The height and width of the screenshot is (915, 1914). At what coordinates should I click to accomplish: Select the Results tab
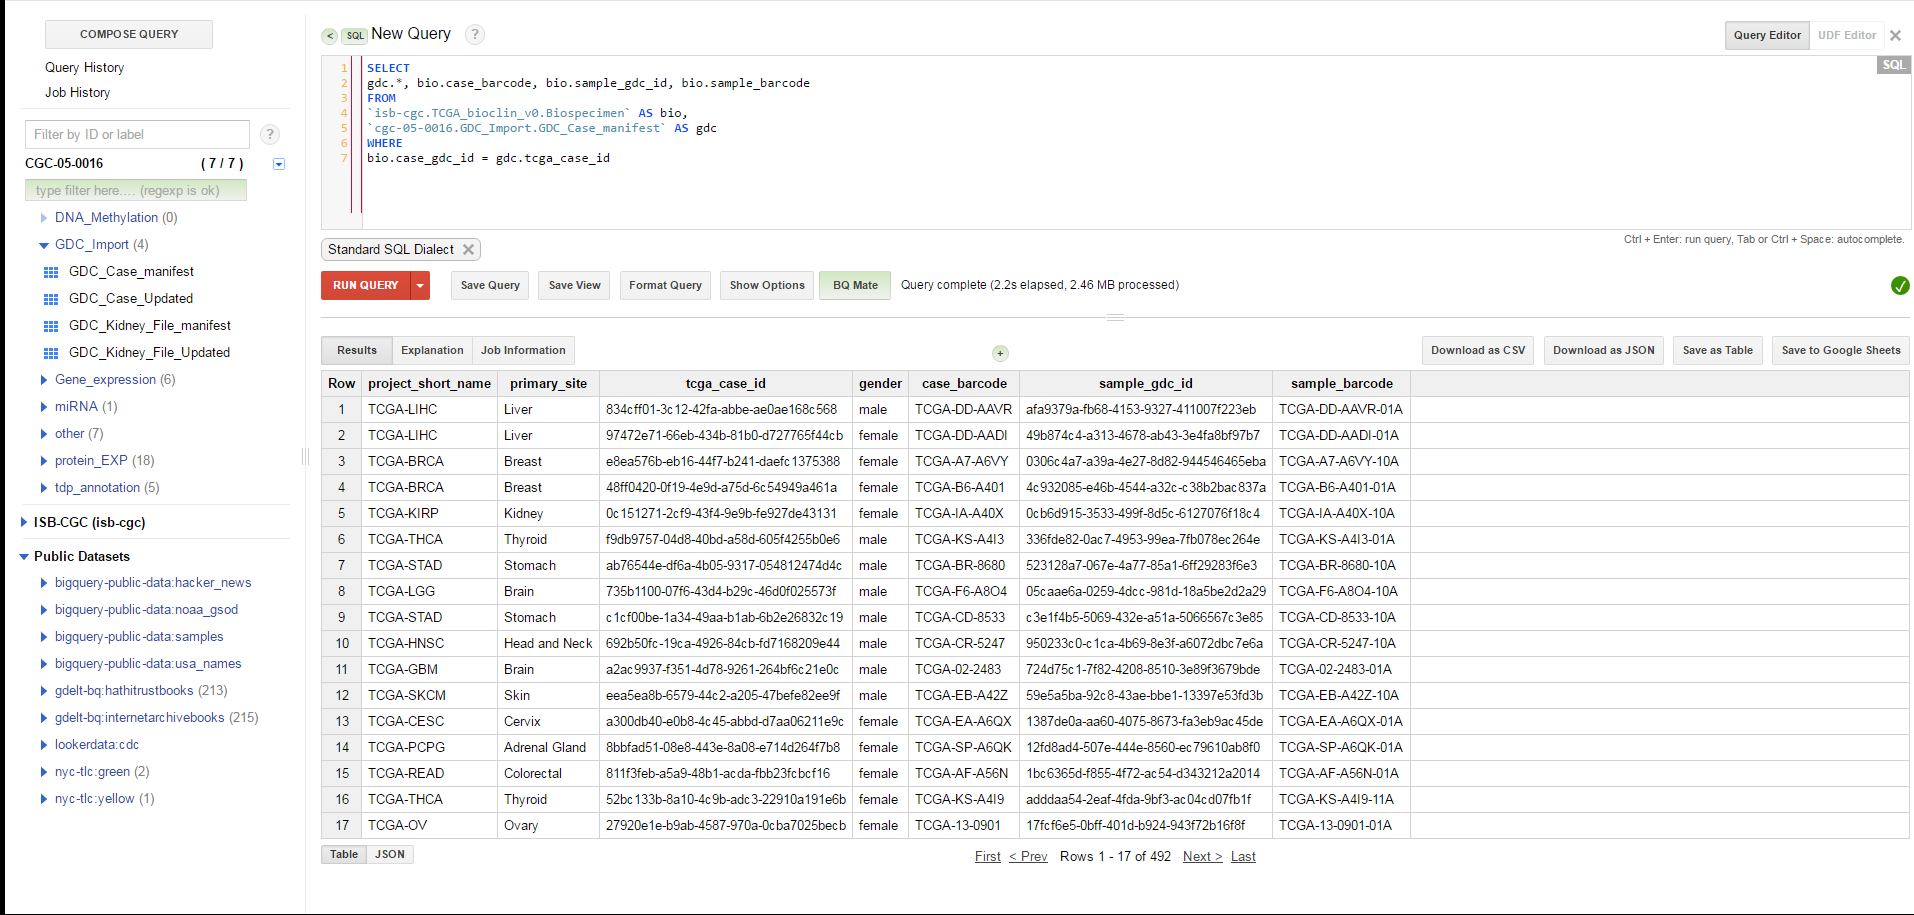pos(357,350)
